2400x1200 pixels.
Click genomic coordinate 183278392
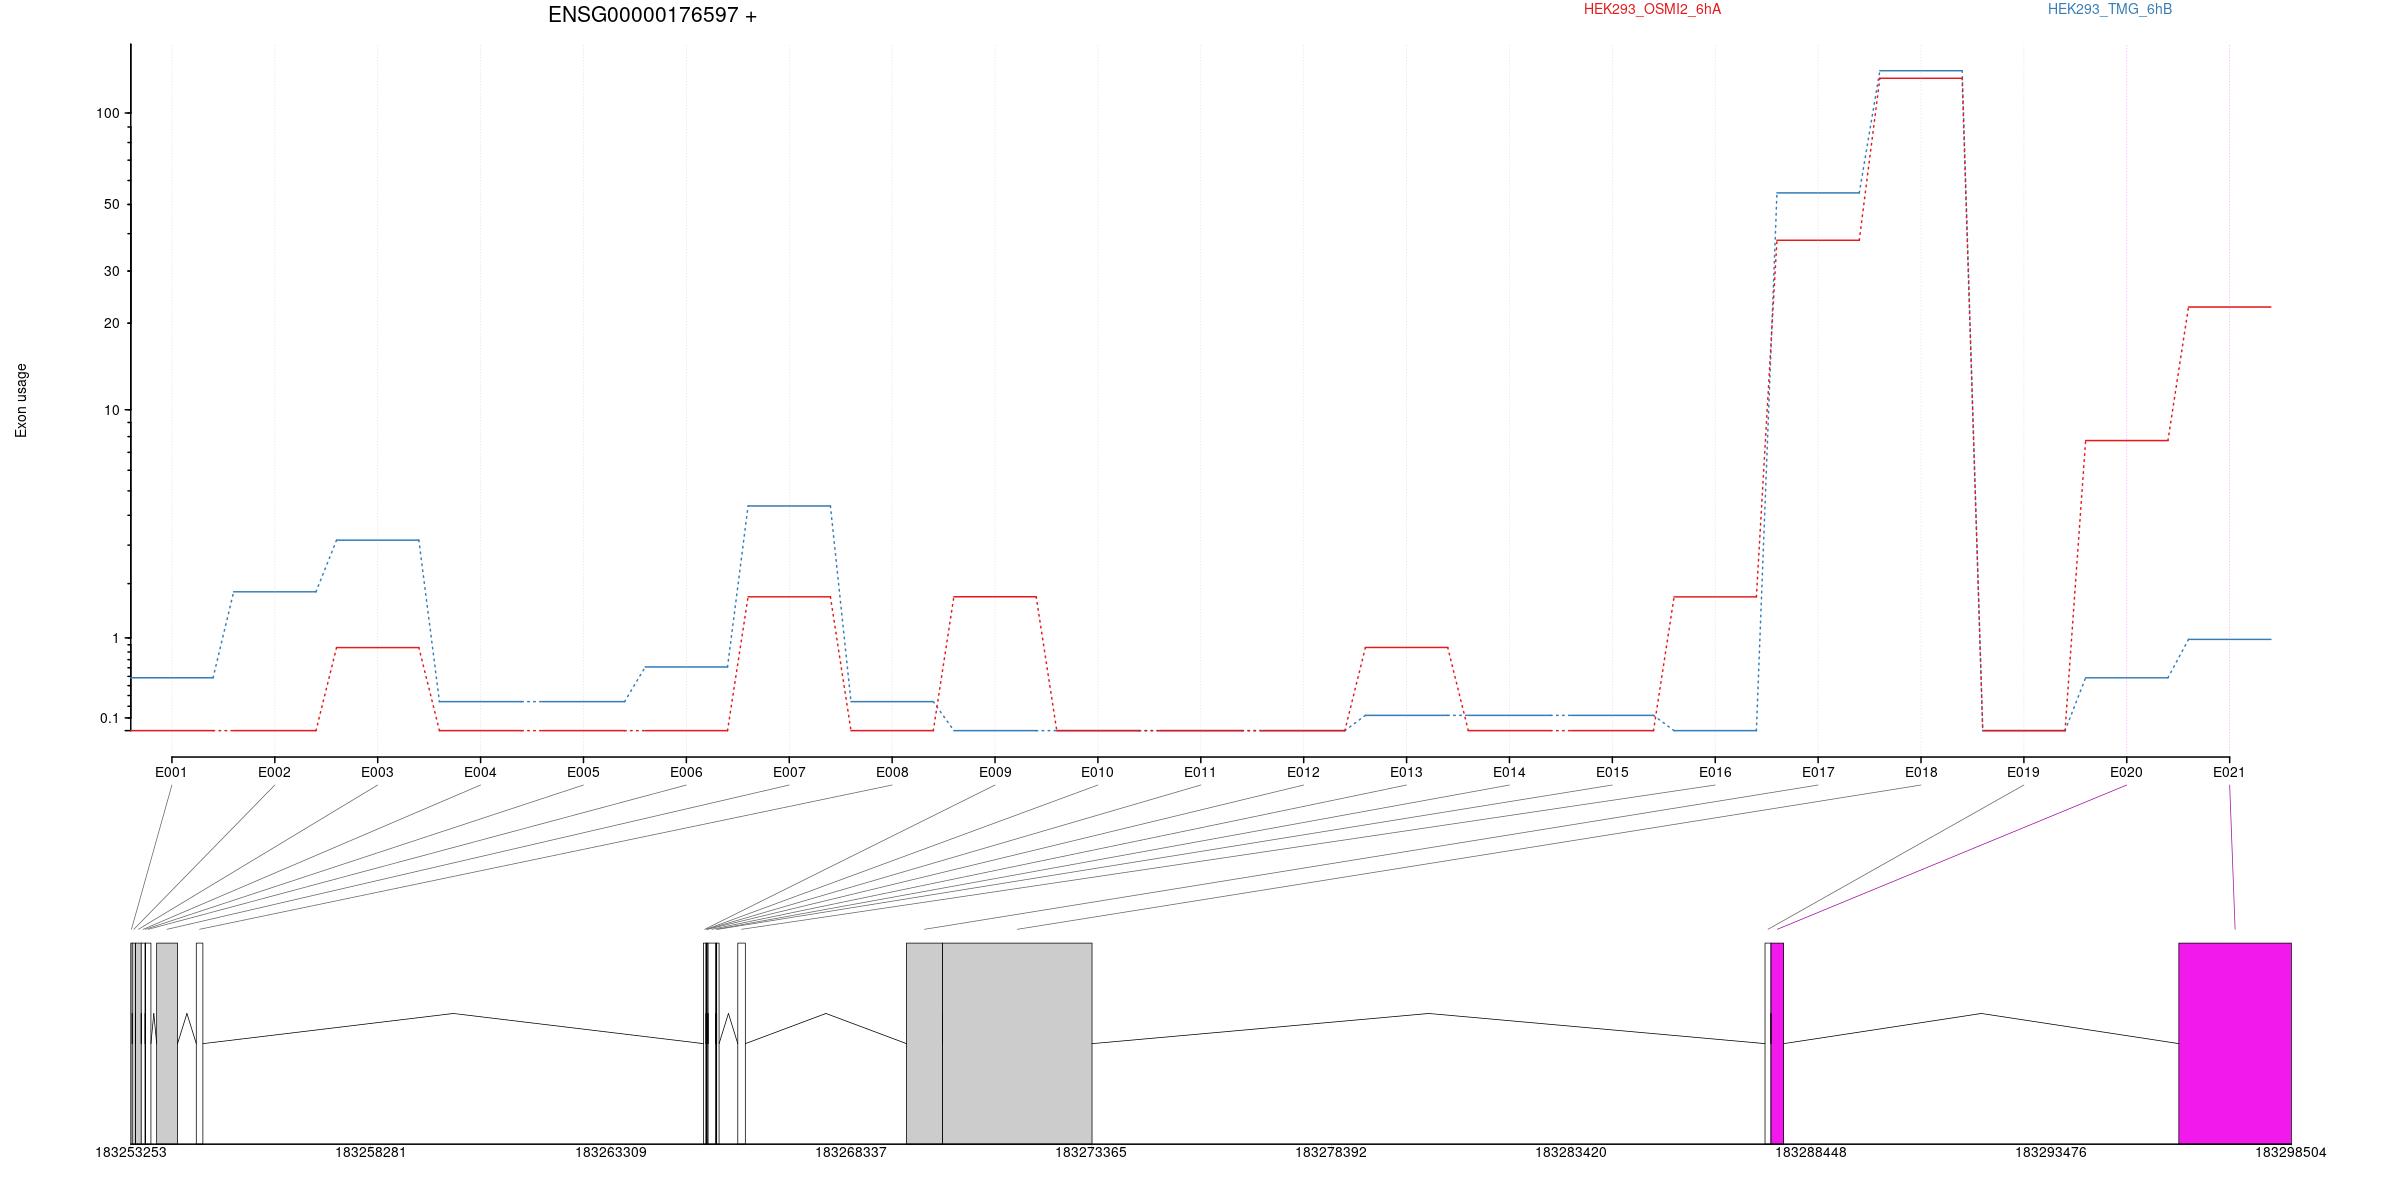[1331, 1152]
